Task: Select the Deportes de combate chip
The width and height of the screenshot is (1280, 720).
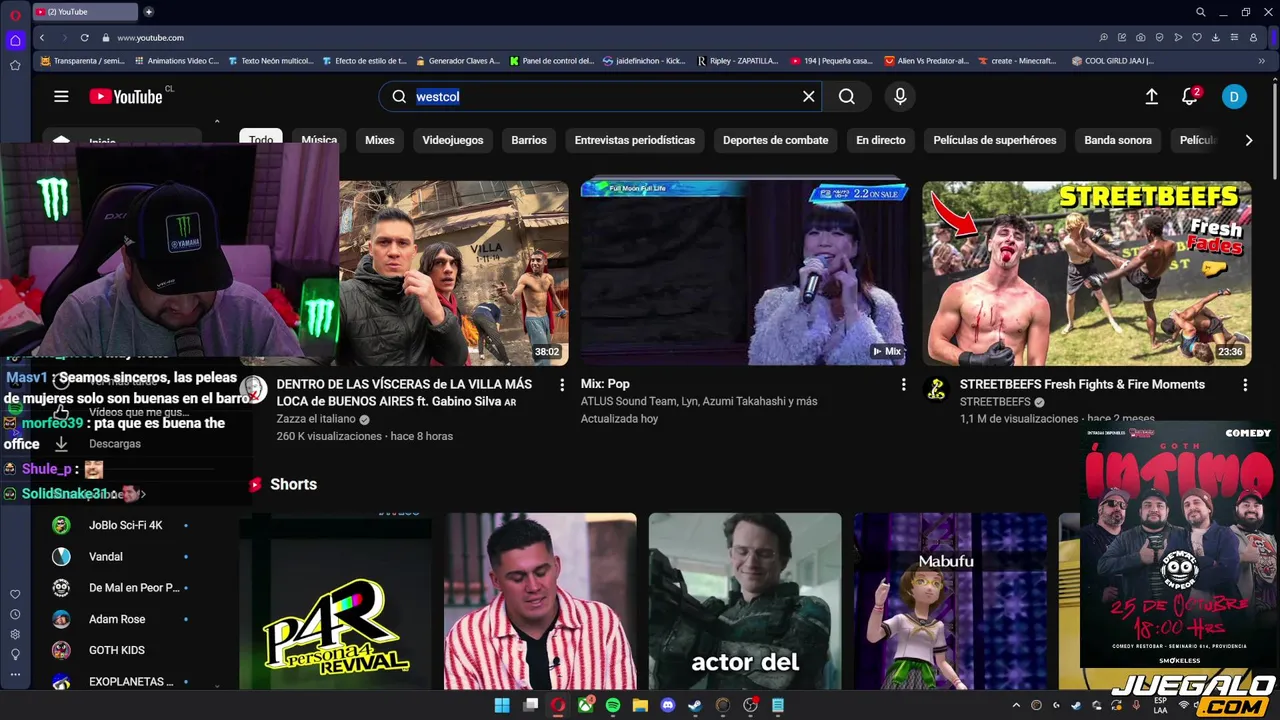Action: point(776,140)
